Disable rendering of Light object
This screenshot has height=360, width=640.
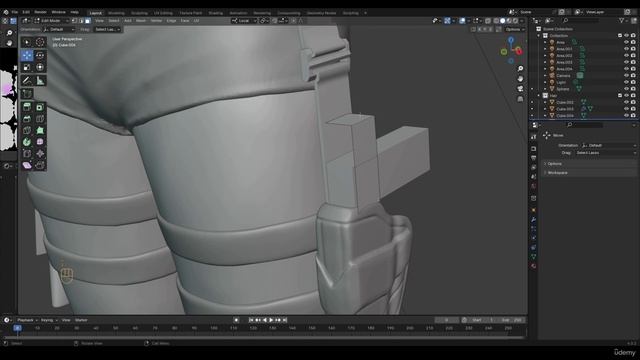633,82
